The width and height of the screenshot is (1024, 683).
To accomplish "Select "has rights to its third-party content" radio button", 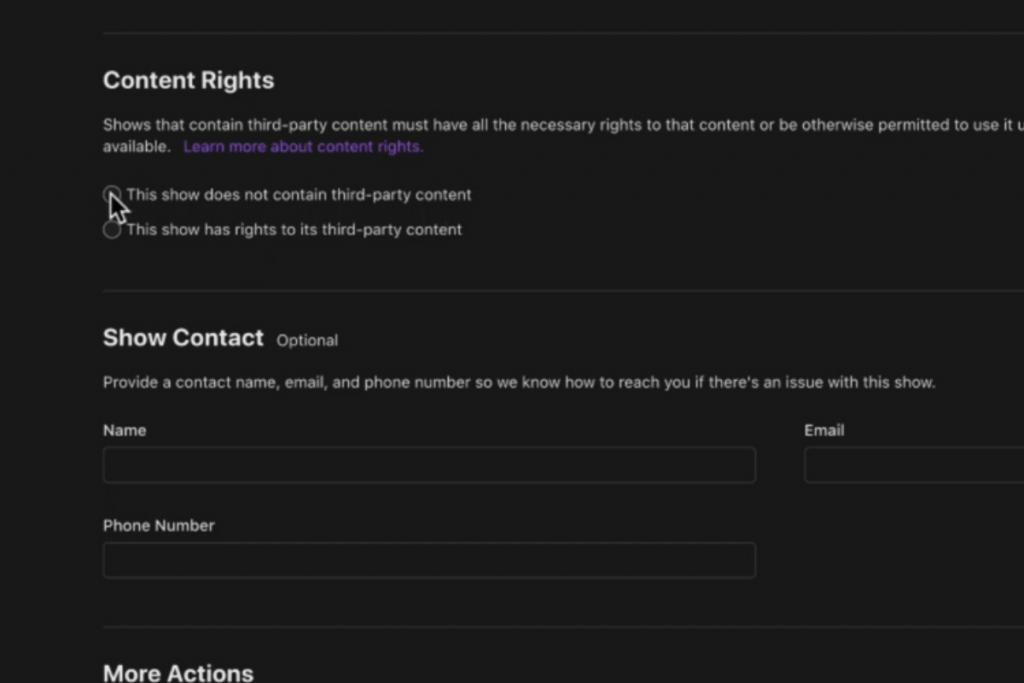I will pos(112,230).
